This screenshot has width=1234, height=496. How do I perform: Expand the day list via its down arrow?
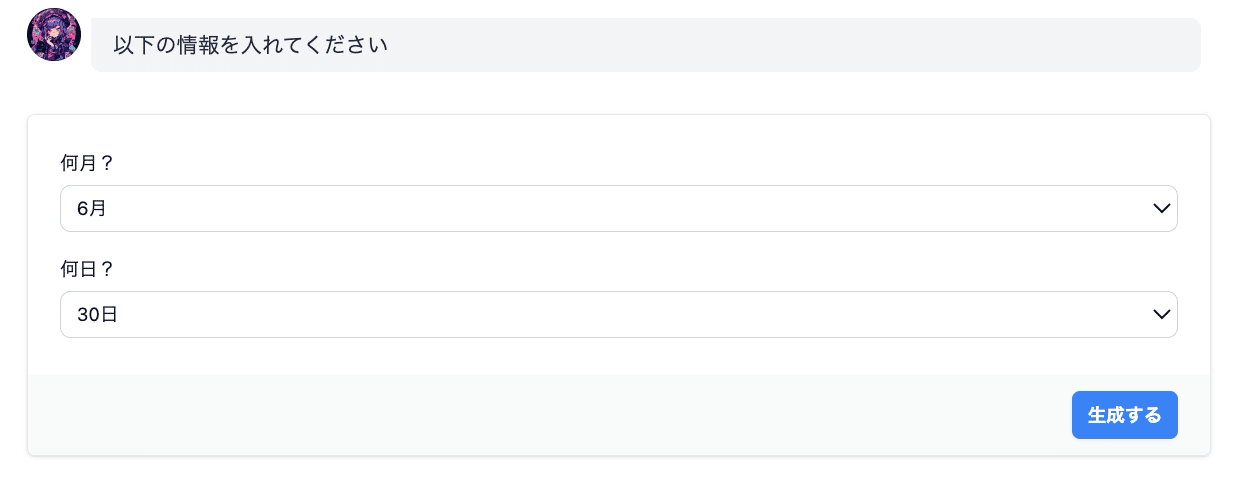(1161, 314)
